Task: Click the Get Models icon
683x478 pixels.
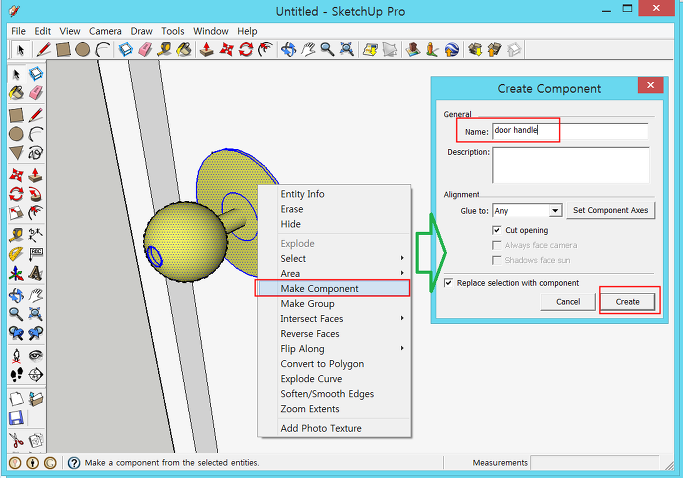Action: (x=475, y=49)
